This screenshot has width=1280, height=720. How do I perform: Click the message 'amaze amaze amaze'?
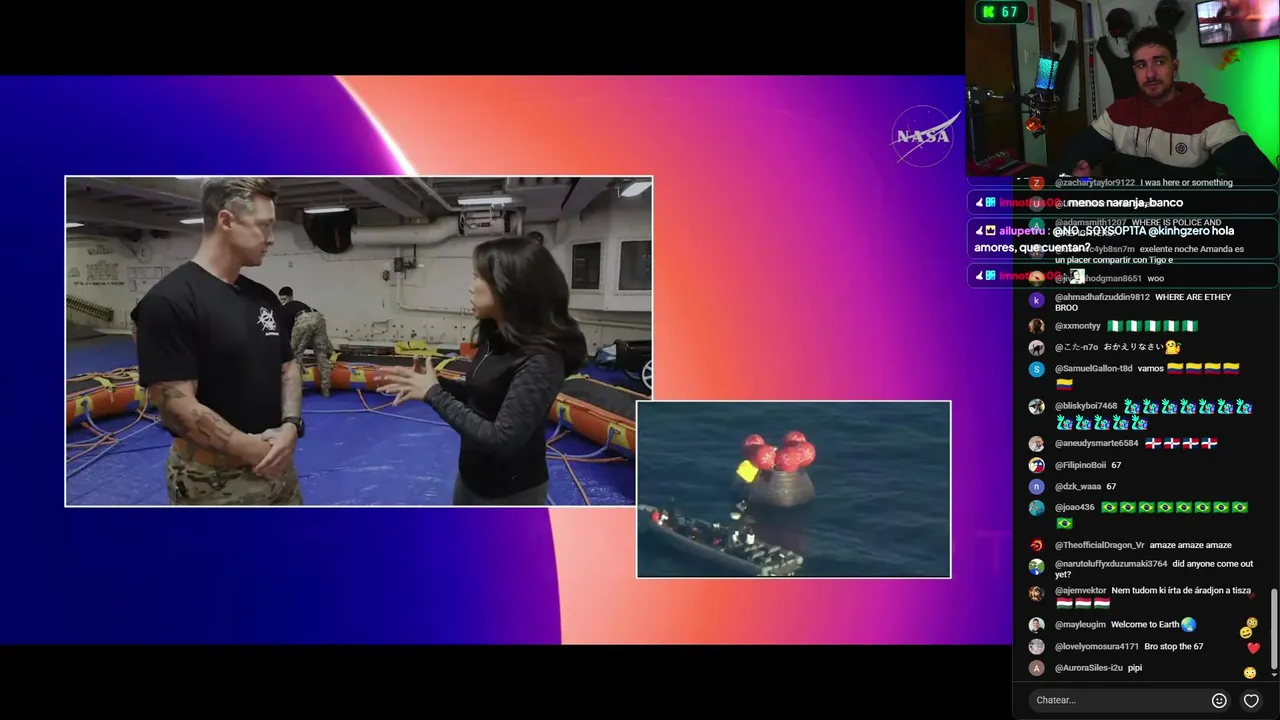[x=1190, y=545]
